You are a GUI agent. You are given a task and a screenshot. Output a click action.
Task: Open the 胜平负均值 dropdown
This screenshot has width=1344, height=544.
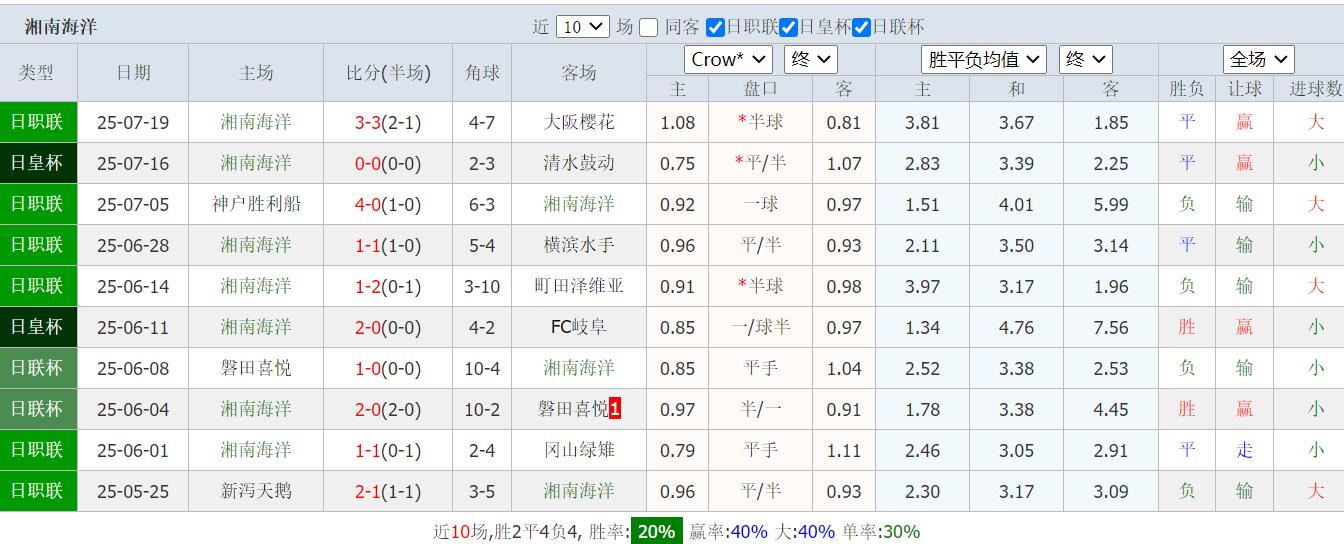point(984,59)
